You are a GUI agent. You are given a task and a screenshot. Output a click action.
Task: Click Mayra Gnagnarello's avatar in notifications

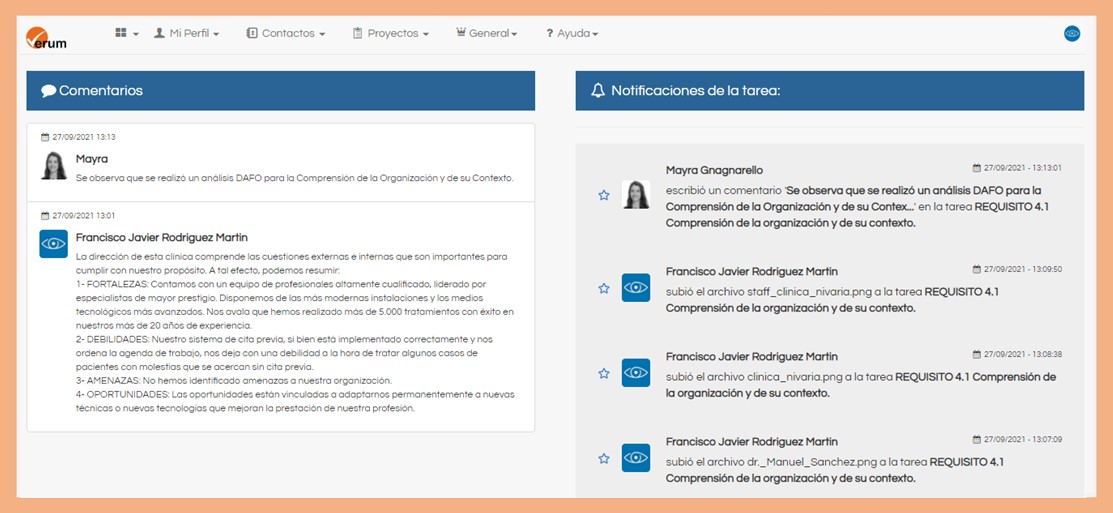pyautogui.click(x=636, y=195)
